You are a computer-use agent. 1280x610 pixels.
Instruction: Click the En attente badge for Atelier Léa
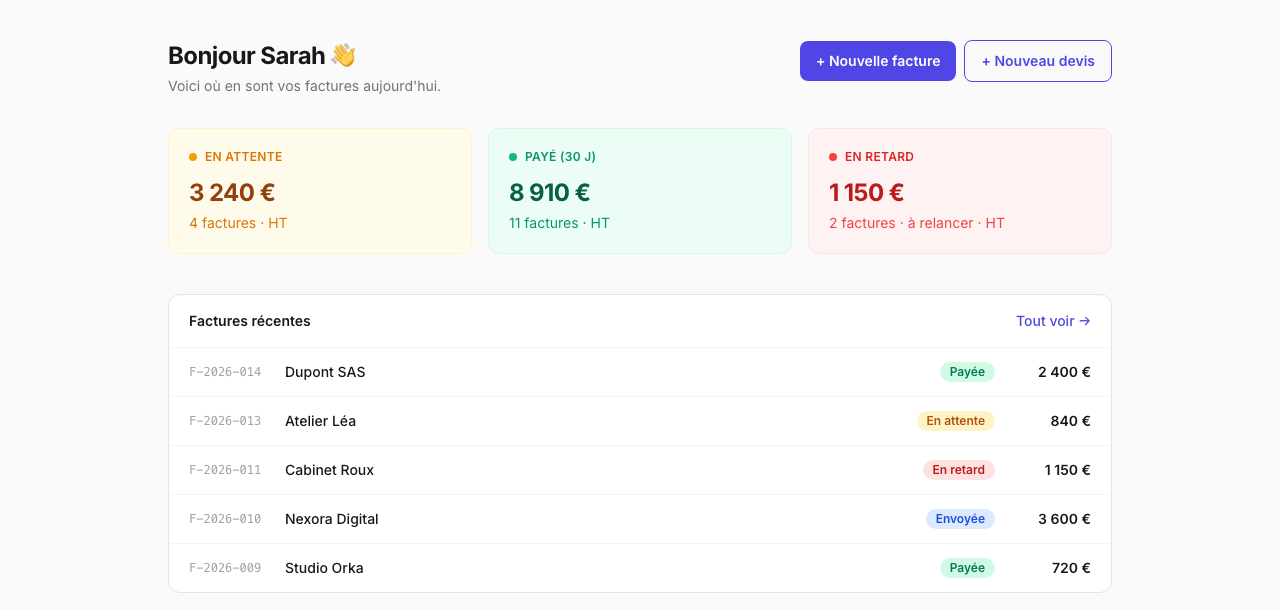pos(956,421)
